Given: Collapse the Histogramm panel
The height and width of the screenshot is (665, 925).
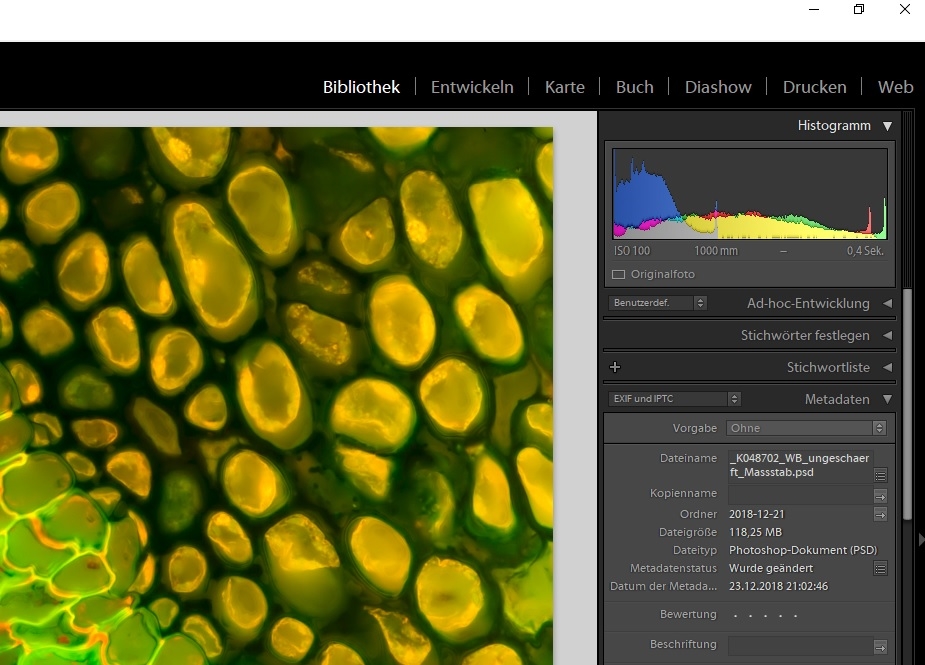Looking at the screenshot, I should 886,126.
